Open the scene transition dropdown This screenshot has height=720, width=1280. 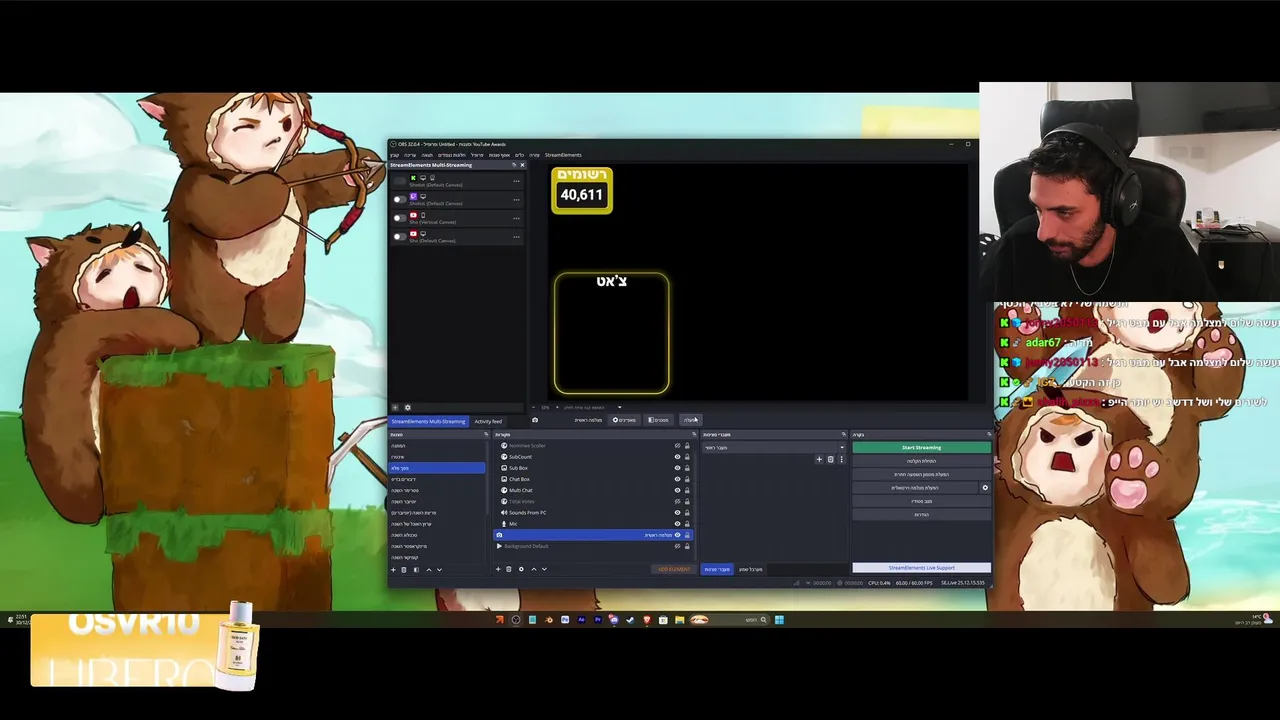click(x=773, y=447)
